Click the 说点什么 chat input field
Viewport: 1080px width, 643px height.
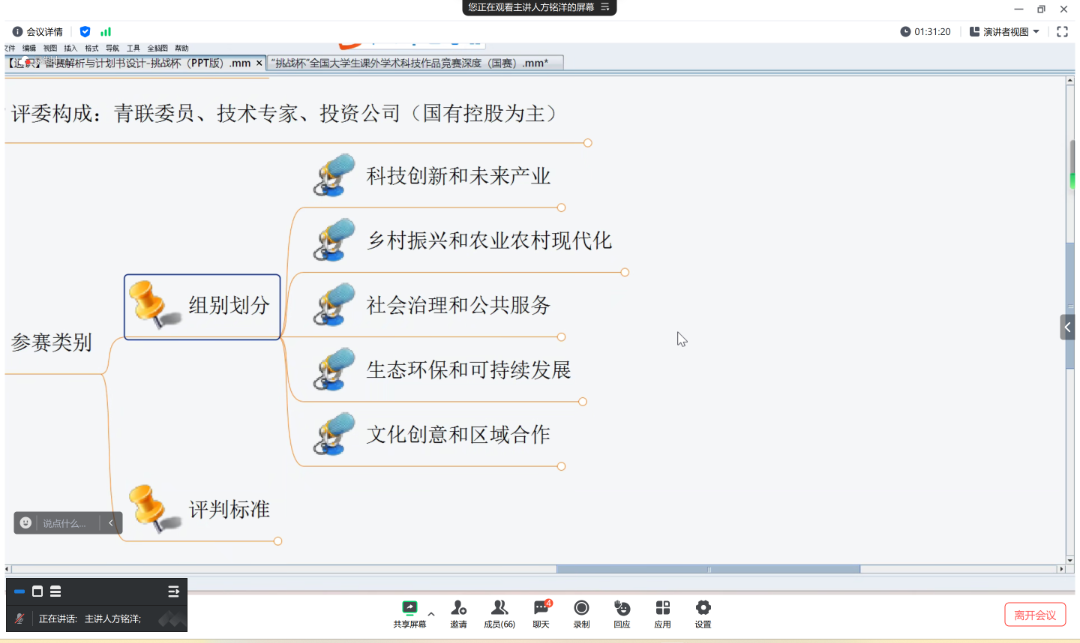65,523
